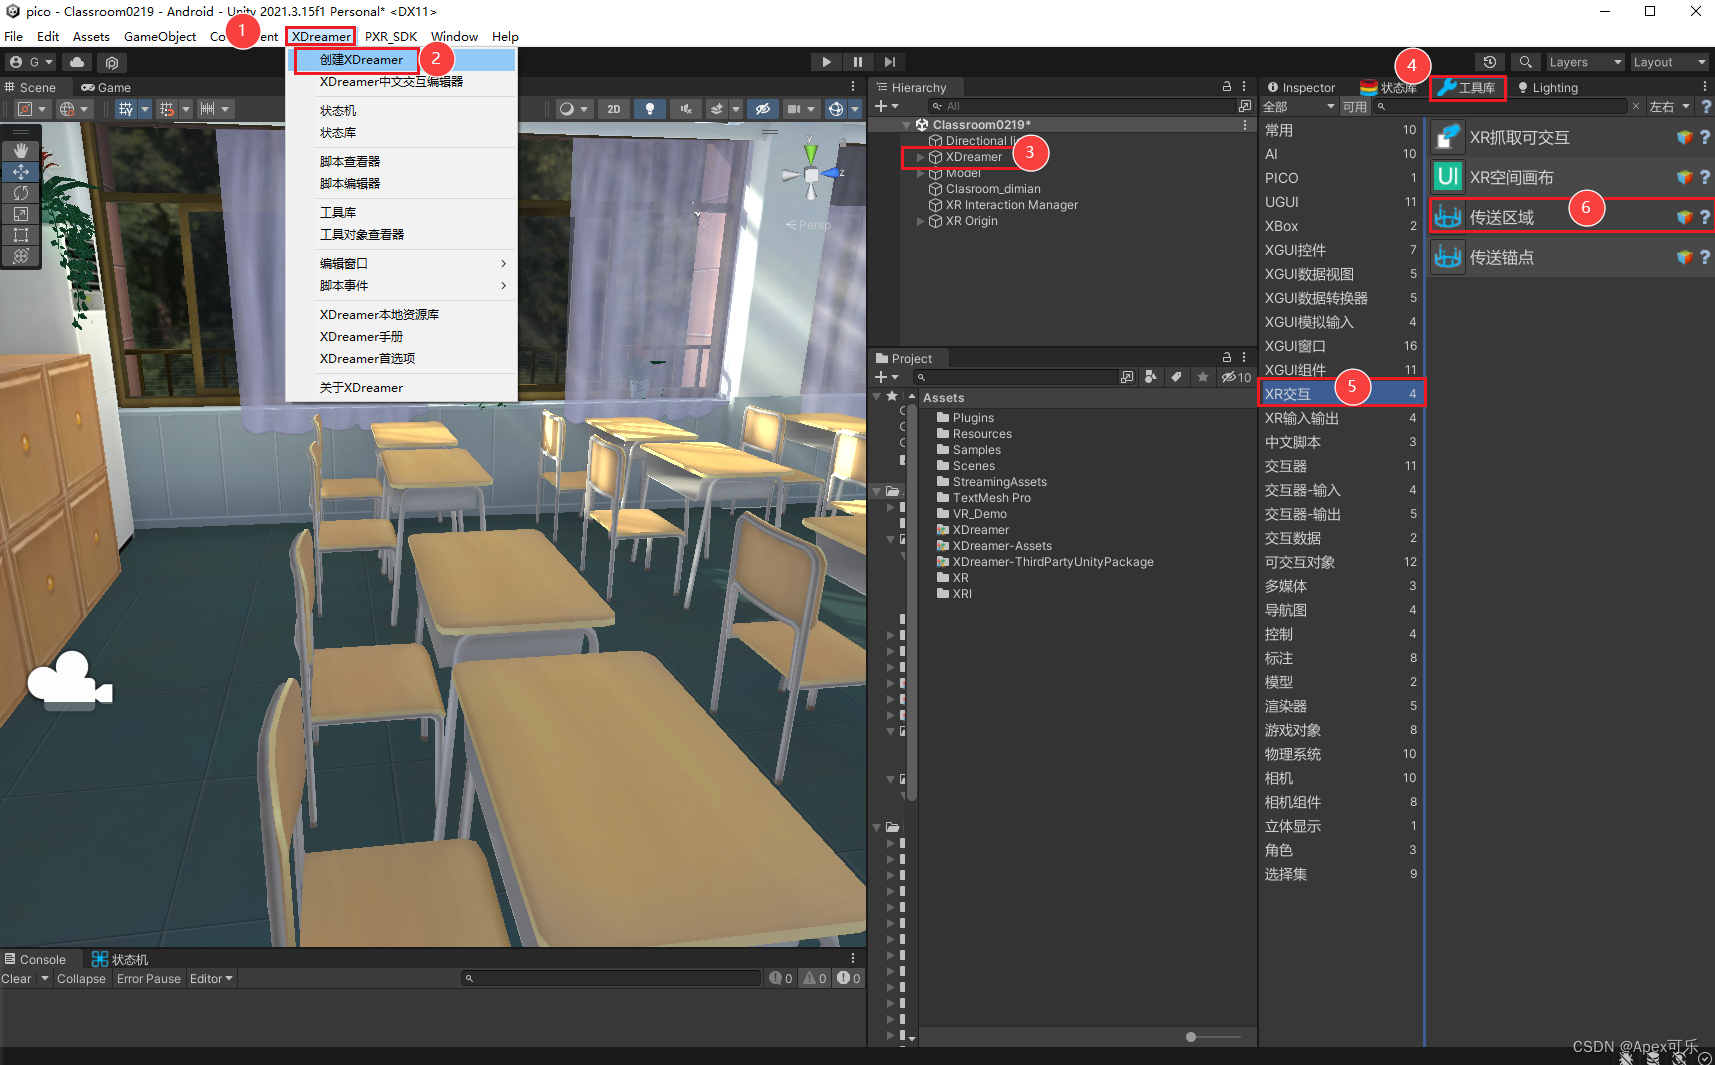Select the Rect transform tool
Viewport: 1715px width, 1065px height.
pos(21,235)
